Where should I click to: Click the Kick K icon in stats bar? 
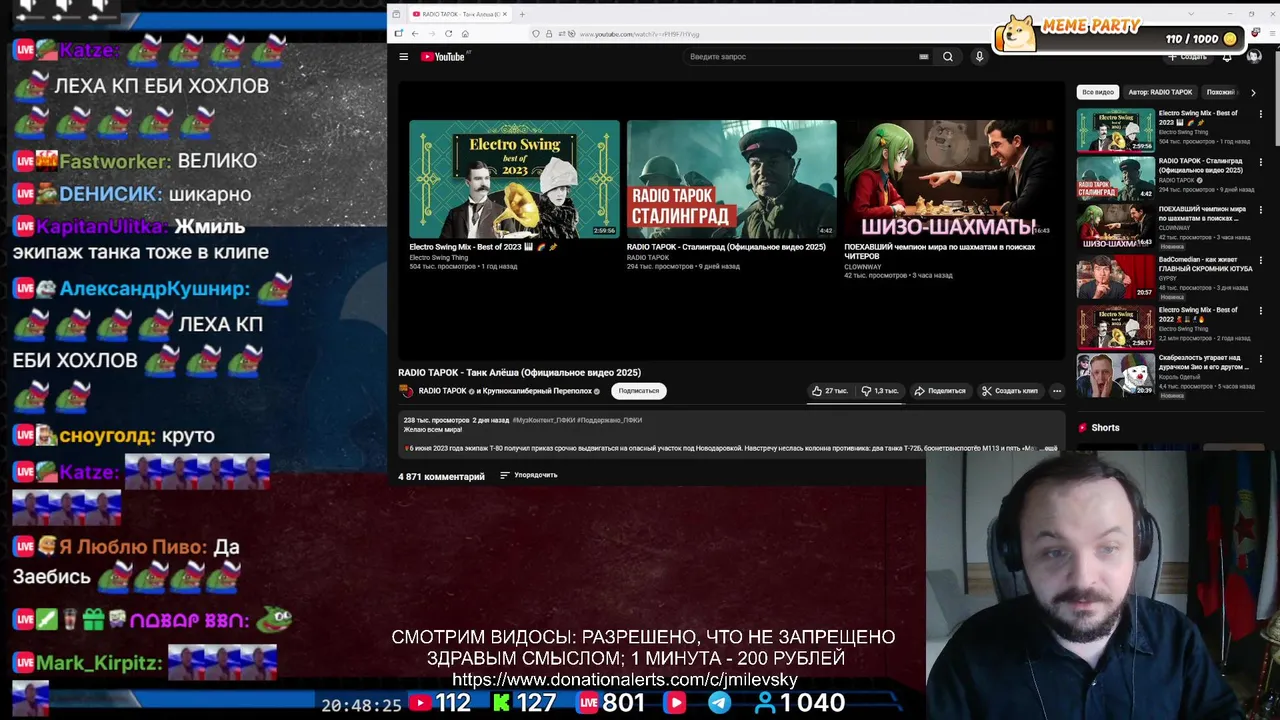pyautogui.click(x=501, y=703)
